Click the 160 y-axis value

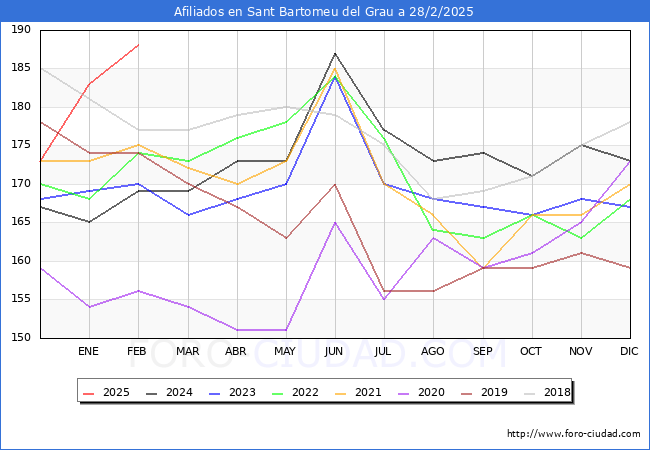(21, 260)
